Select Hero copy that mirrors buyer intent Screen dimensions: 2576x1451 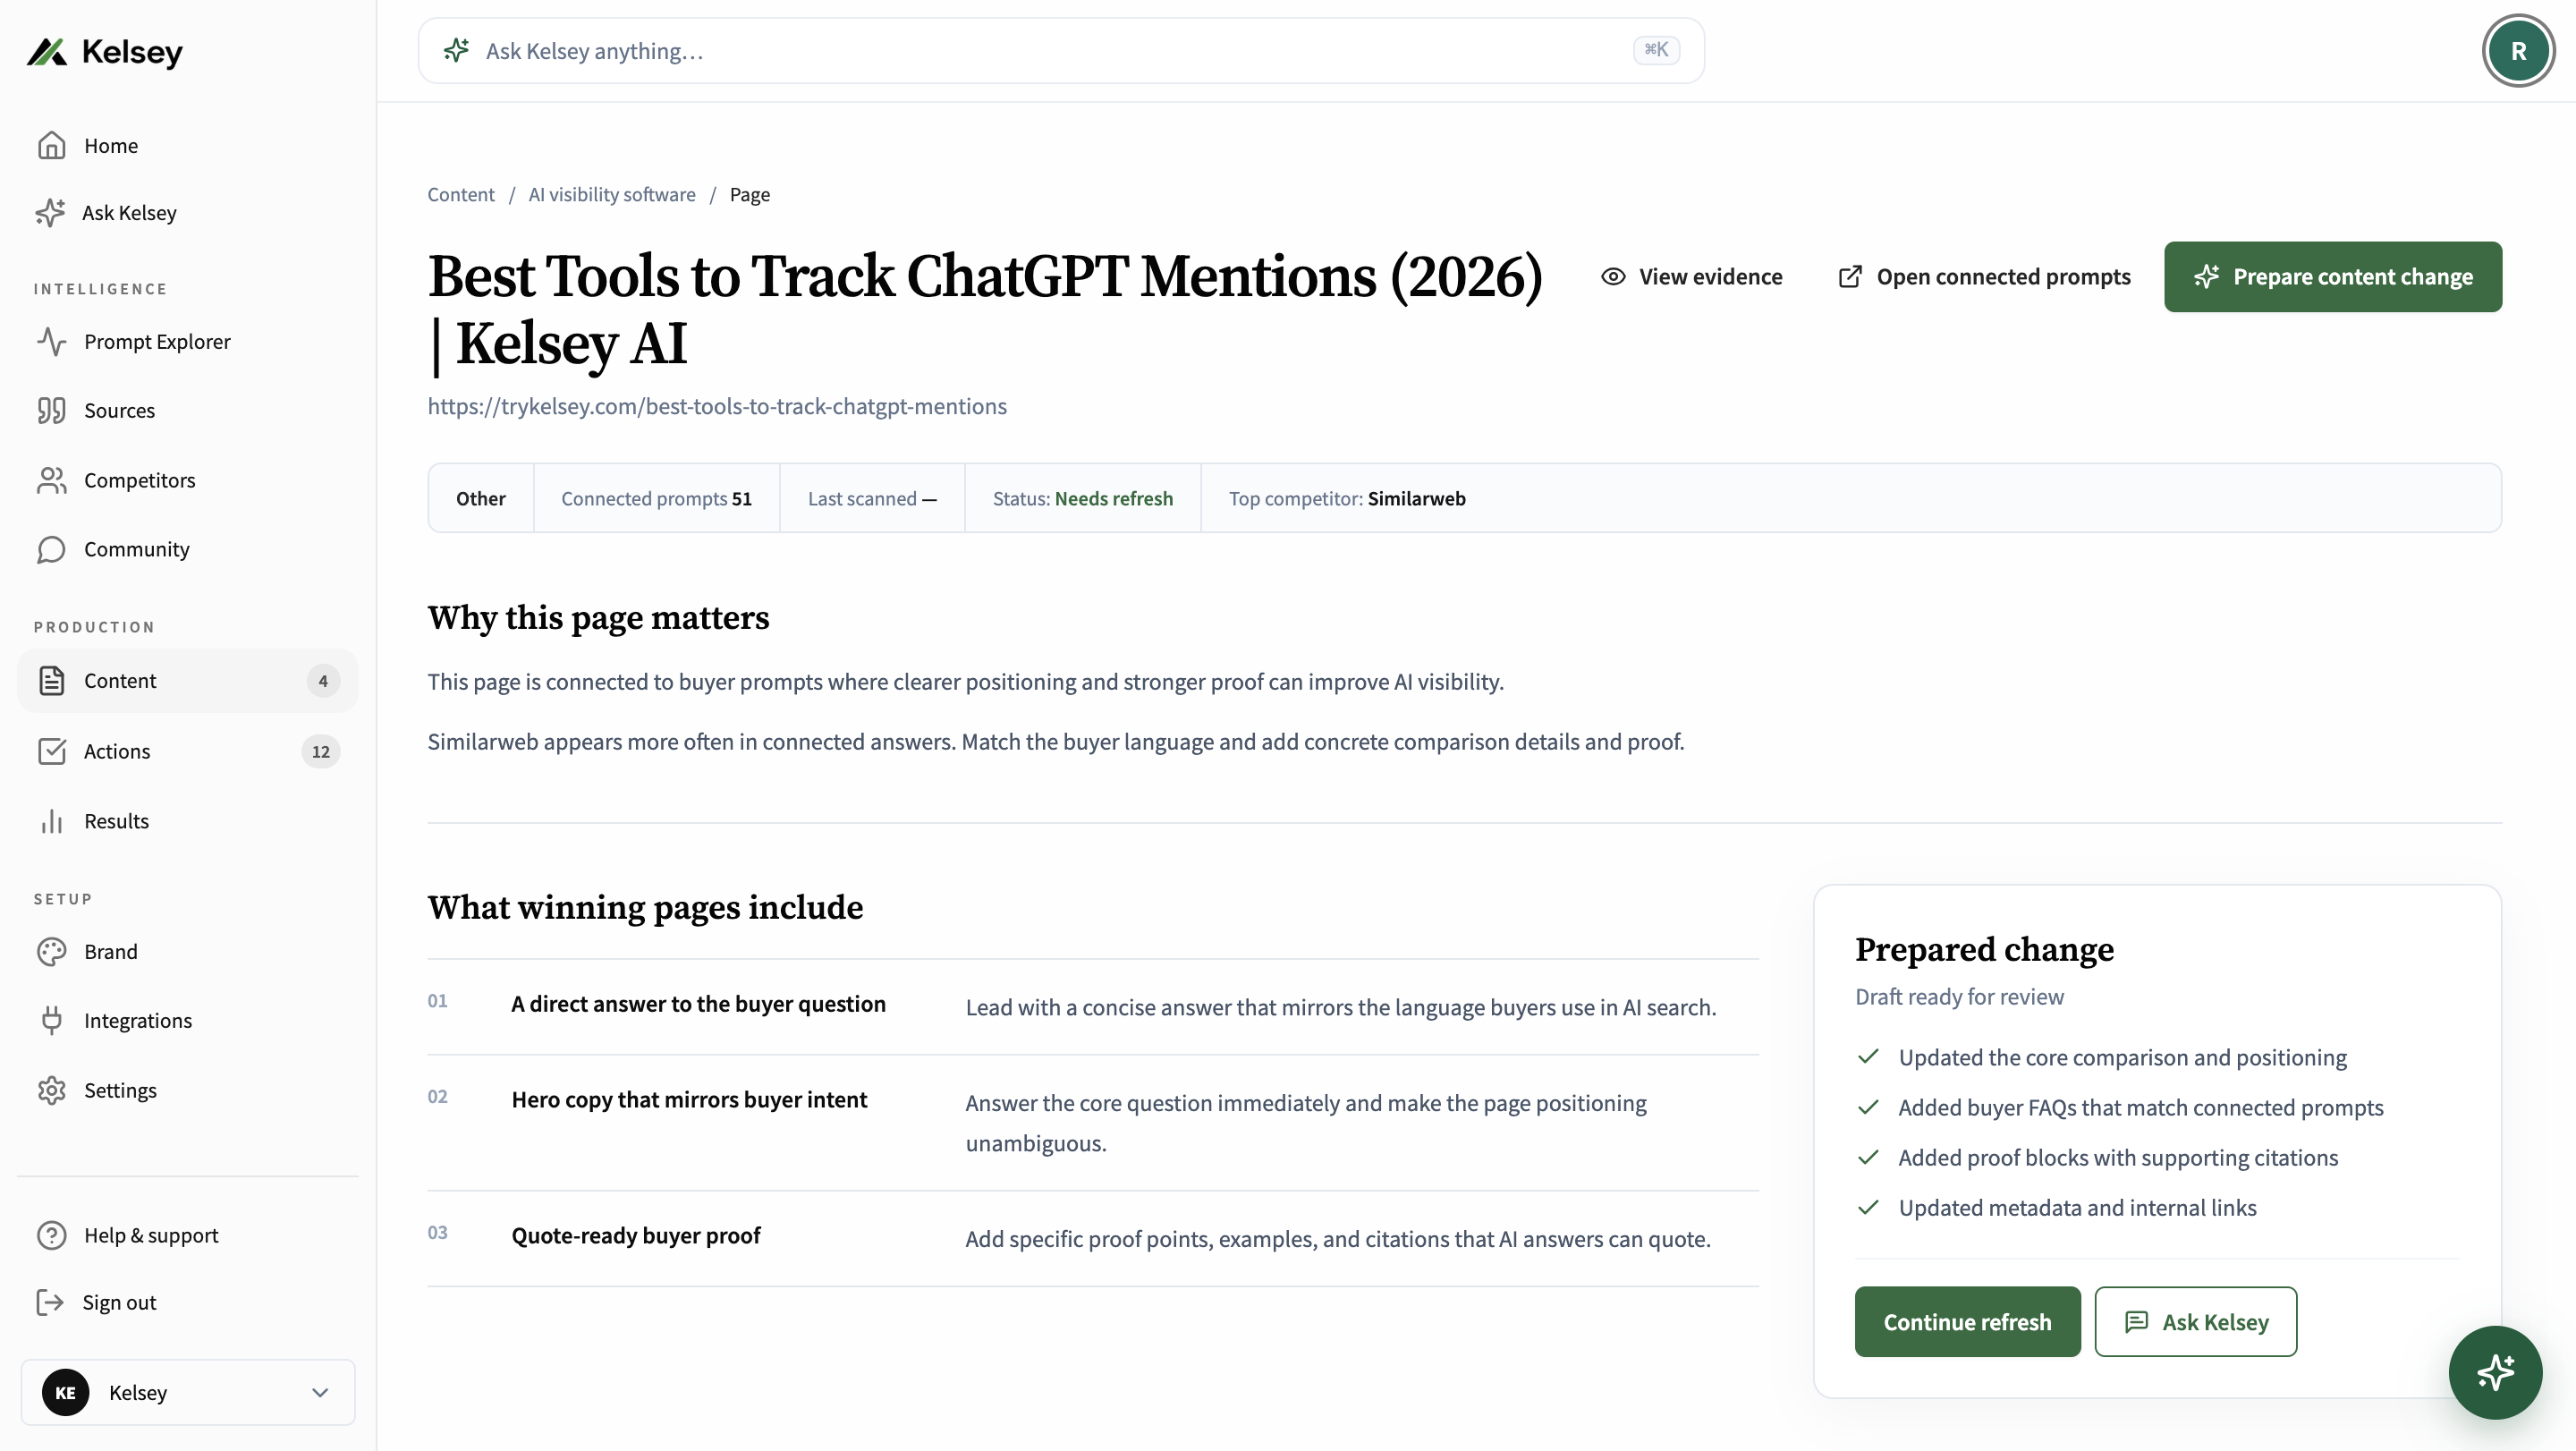click(x=689, y=1100)
